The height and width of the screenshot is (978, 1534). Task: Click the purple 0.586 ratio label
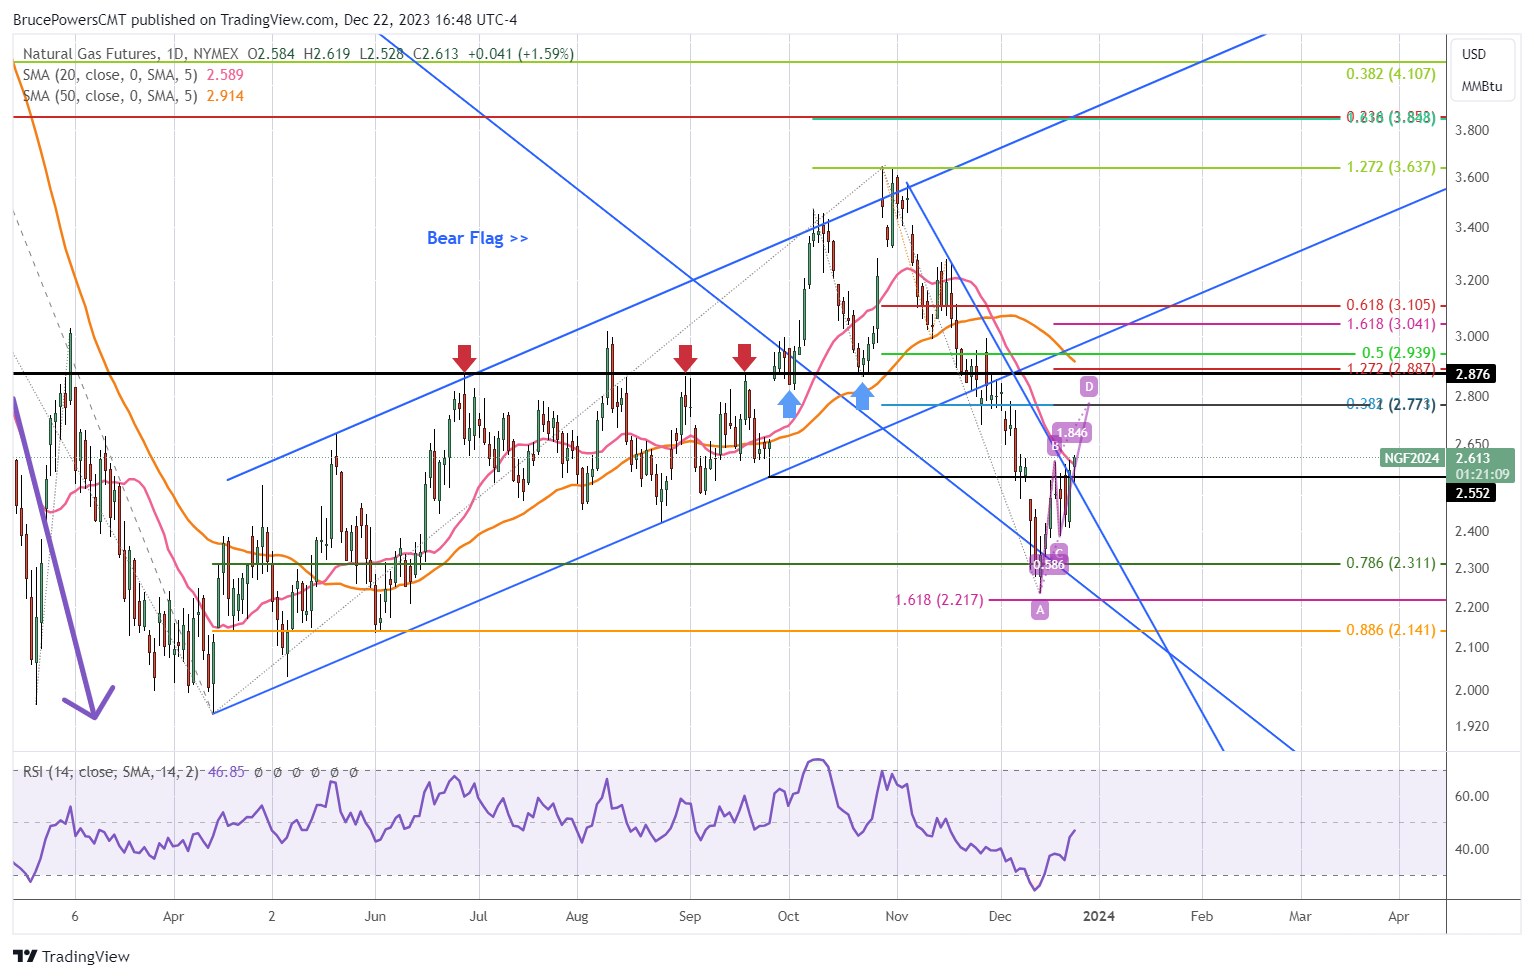(x=1049, y=564)
